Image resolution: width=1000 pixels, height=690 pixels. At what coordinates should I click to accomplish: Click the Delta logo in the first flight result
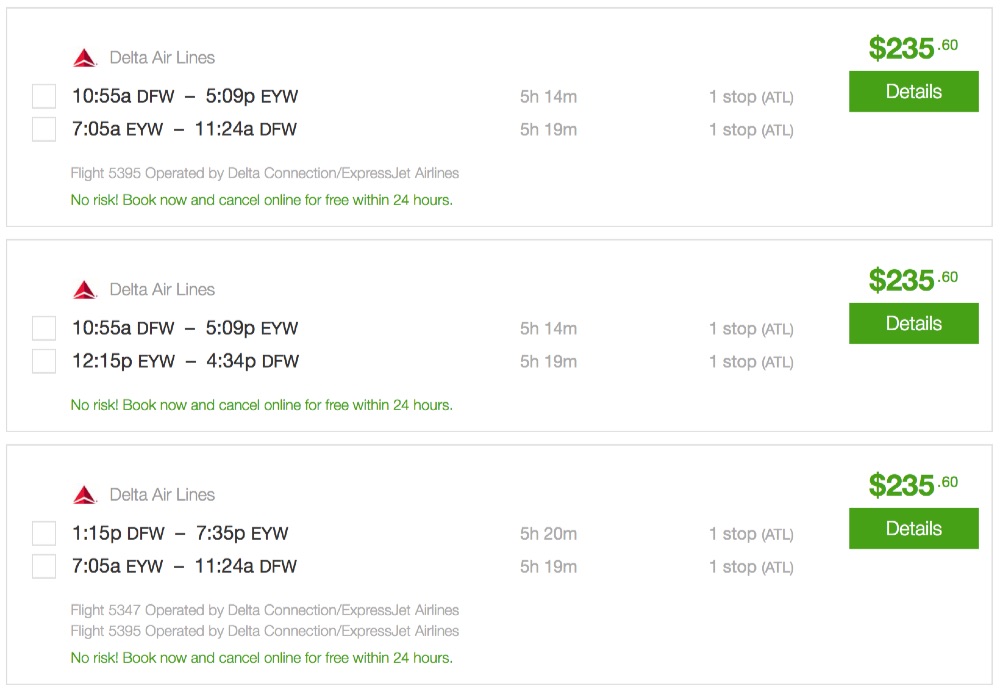click(x=84, y=58)
